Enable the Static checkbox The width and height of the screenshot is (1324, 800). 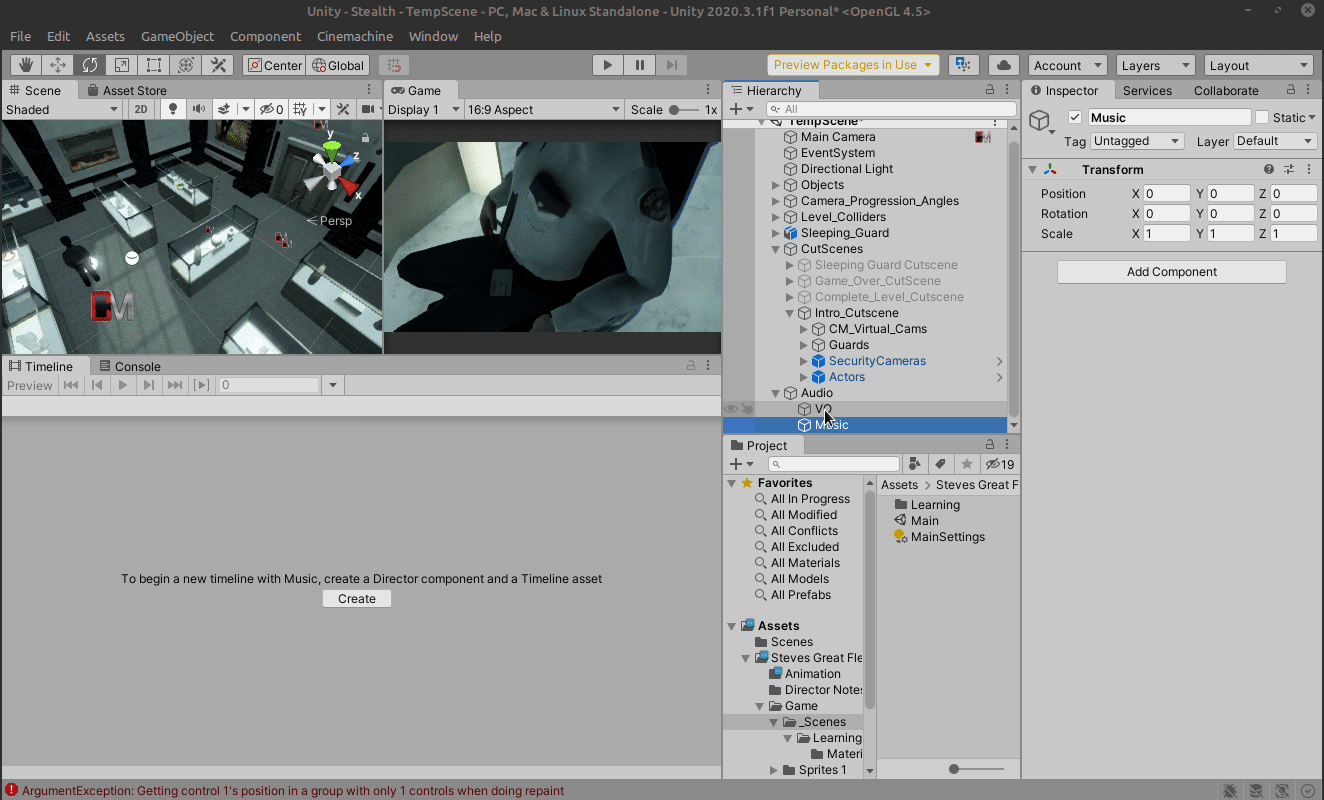pos(1262,117)
